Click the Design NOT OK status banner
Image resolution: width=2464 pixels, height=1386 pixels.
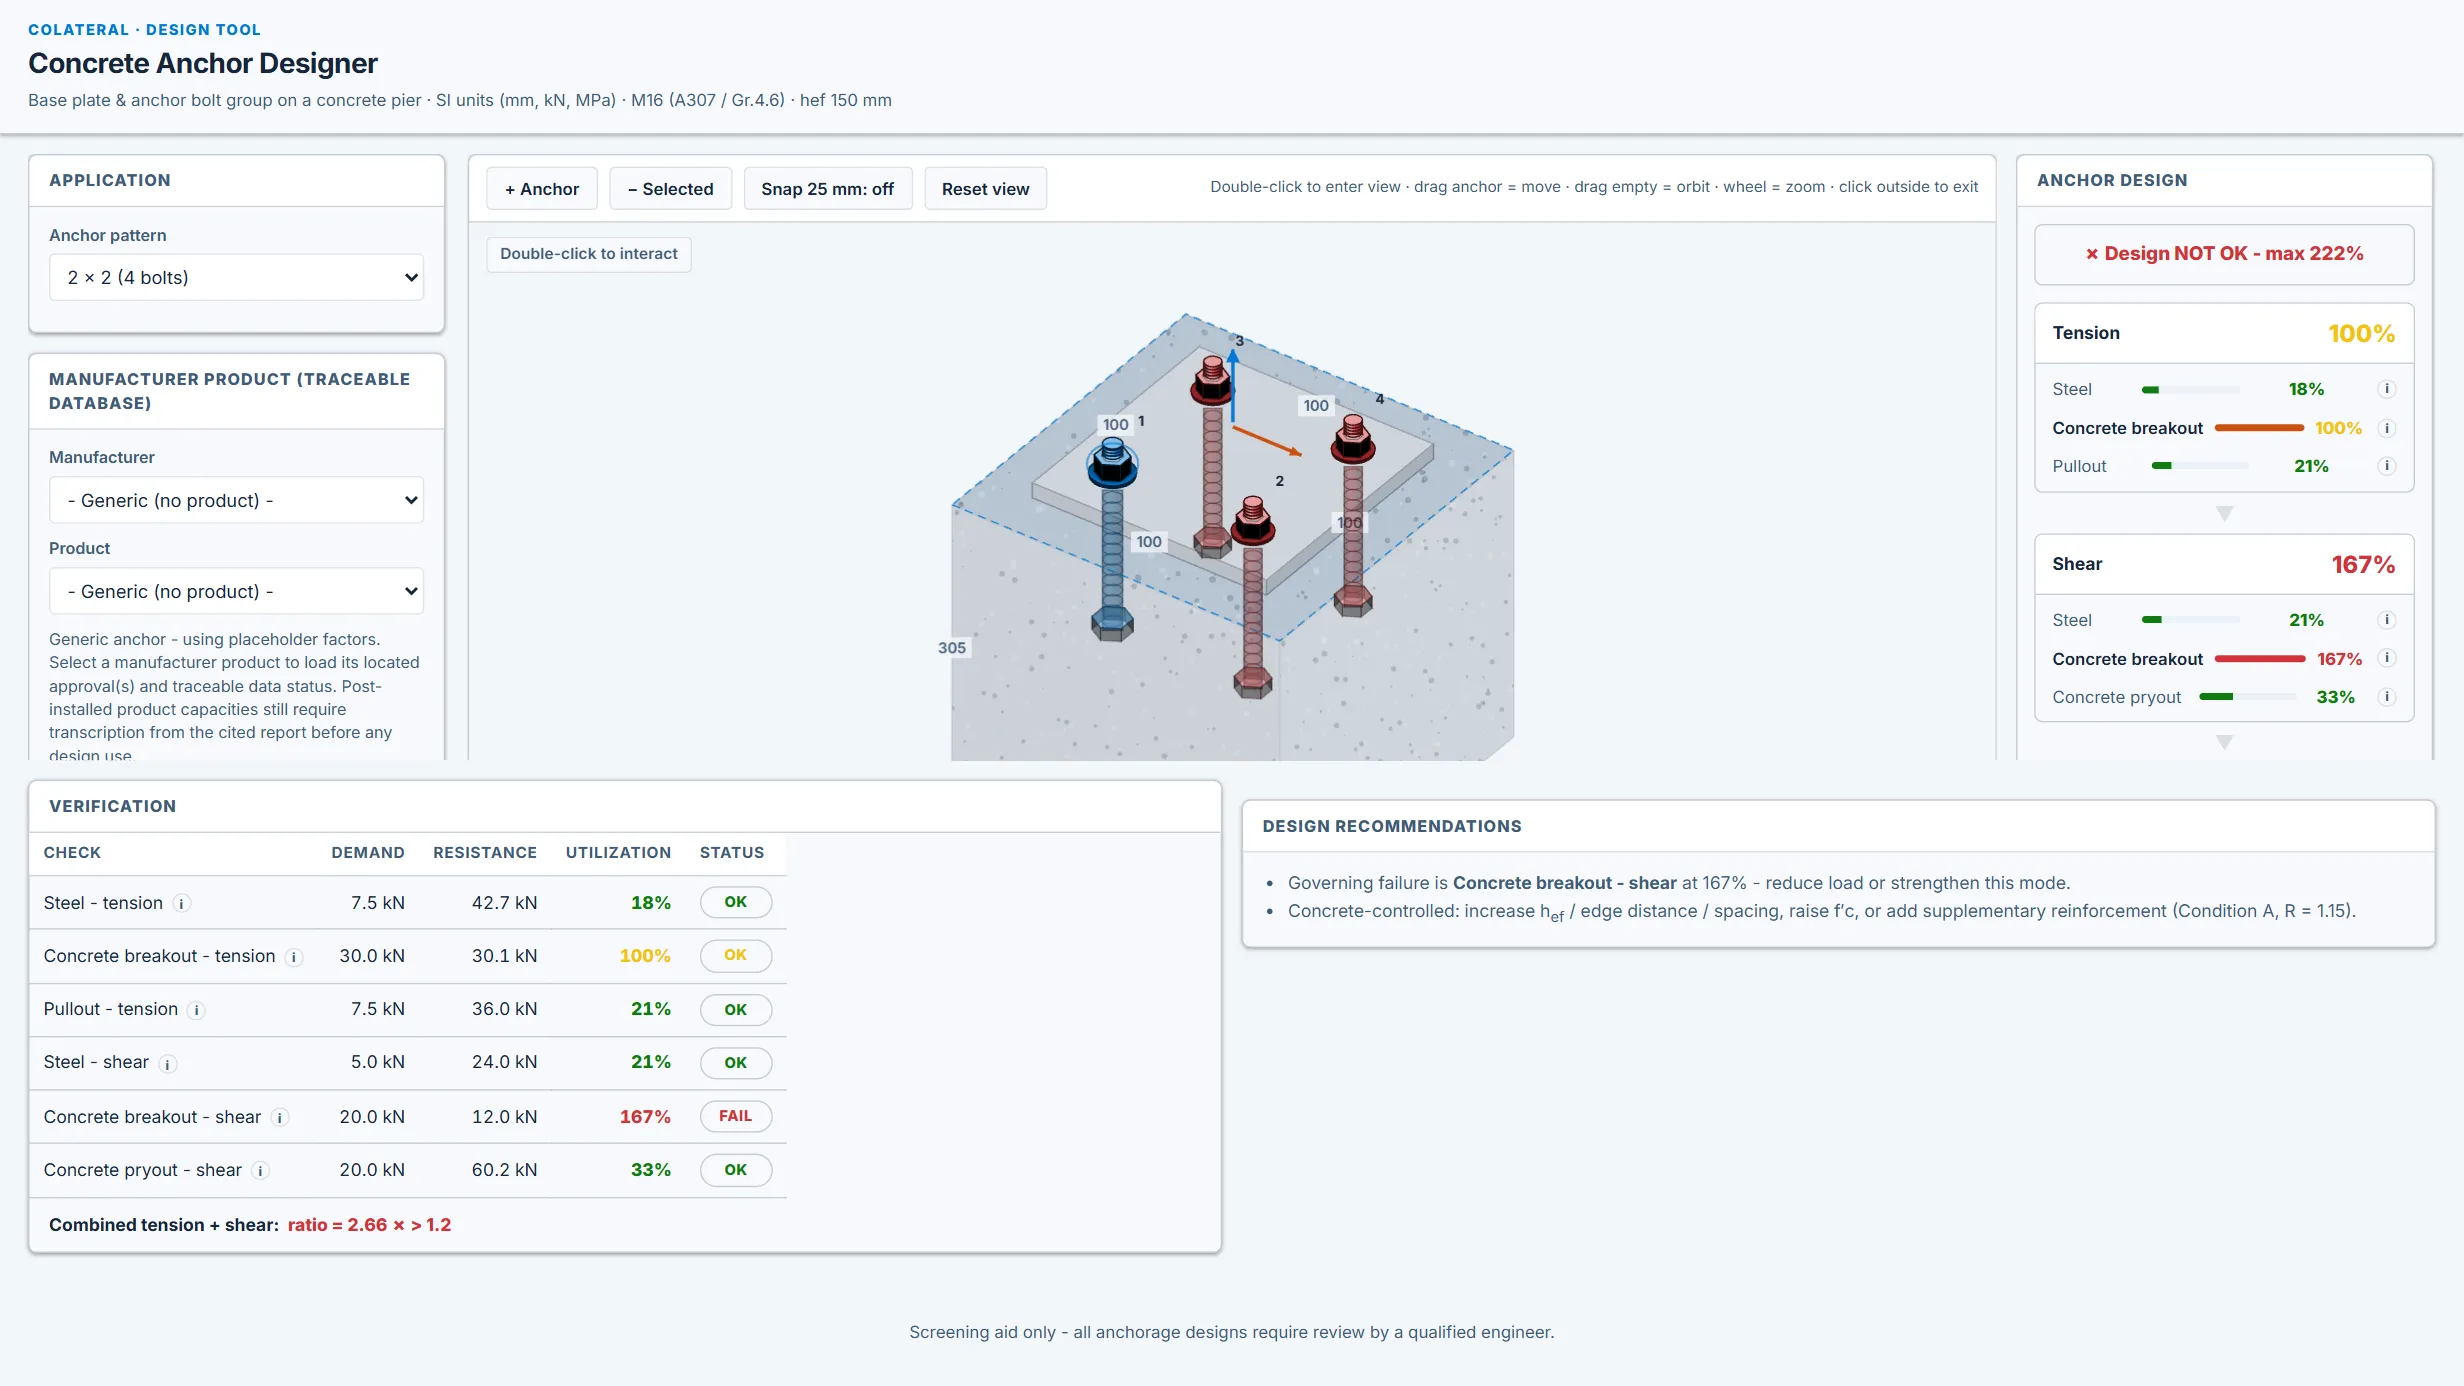tap(2224, 254)
